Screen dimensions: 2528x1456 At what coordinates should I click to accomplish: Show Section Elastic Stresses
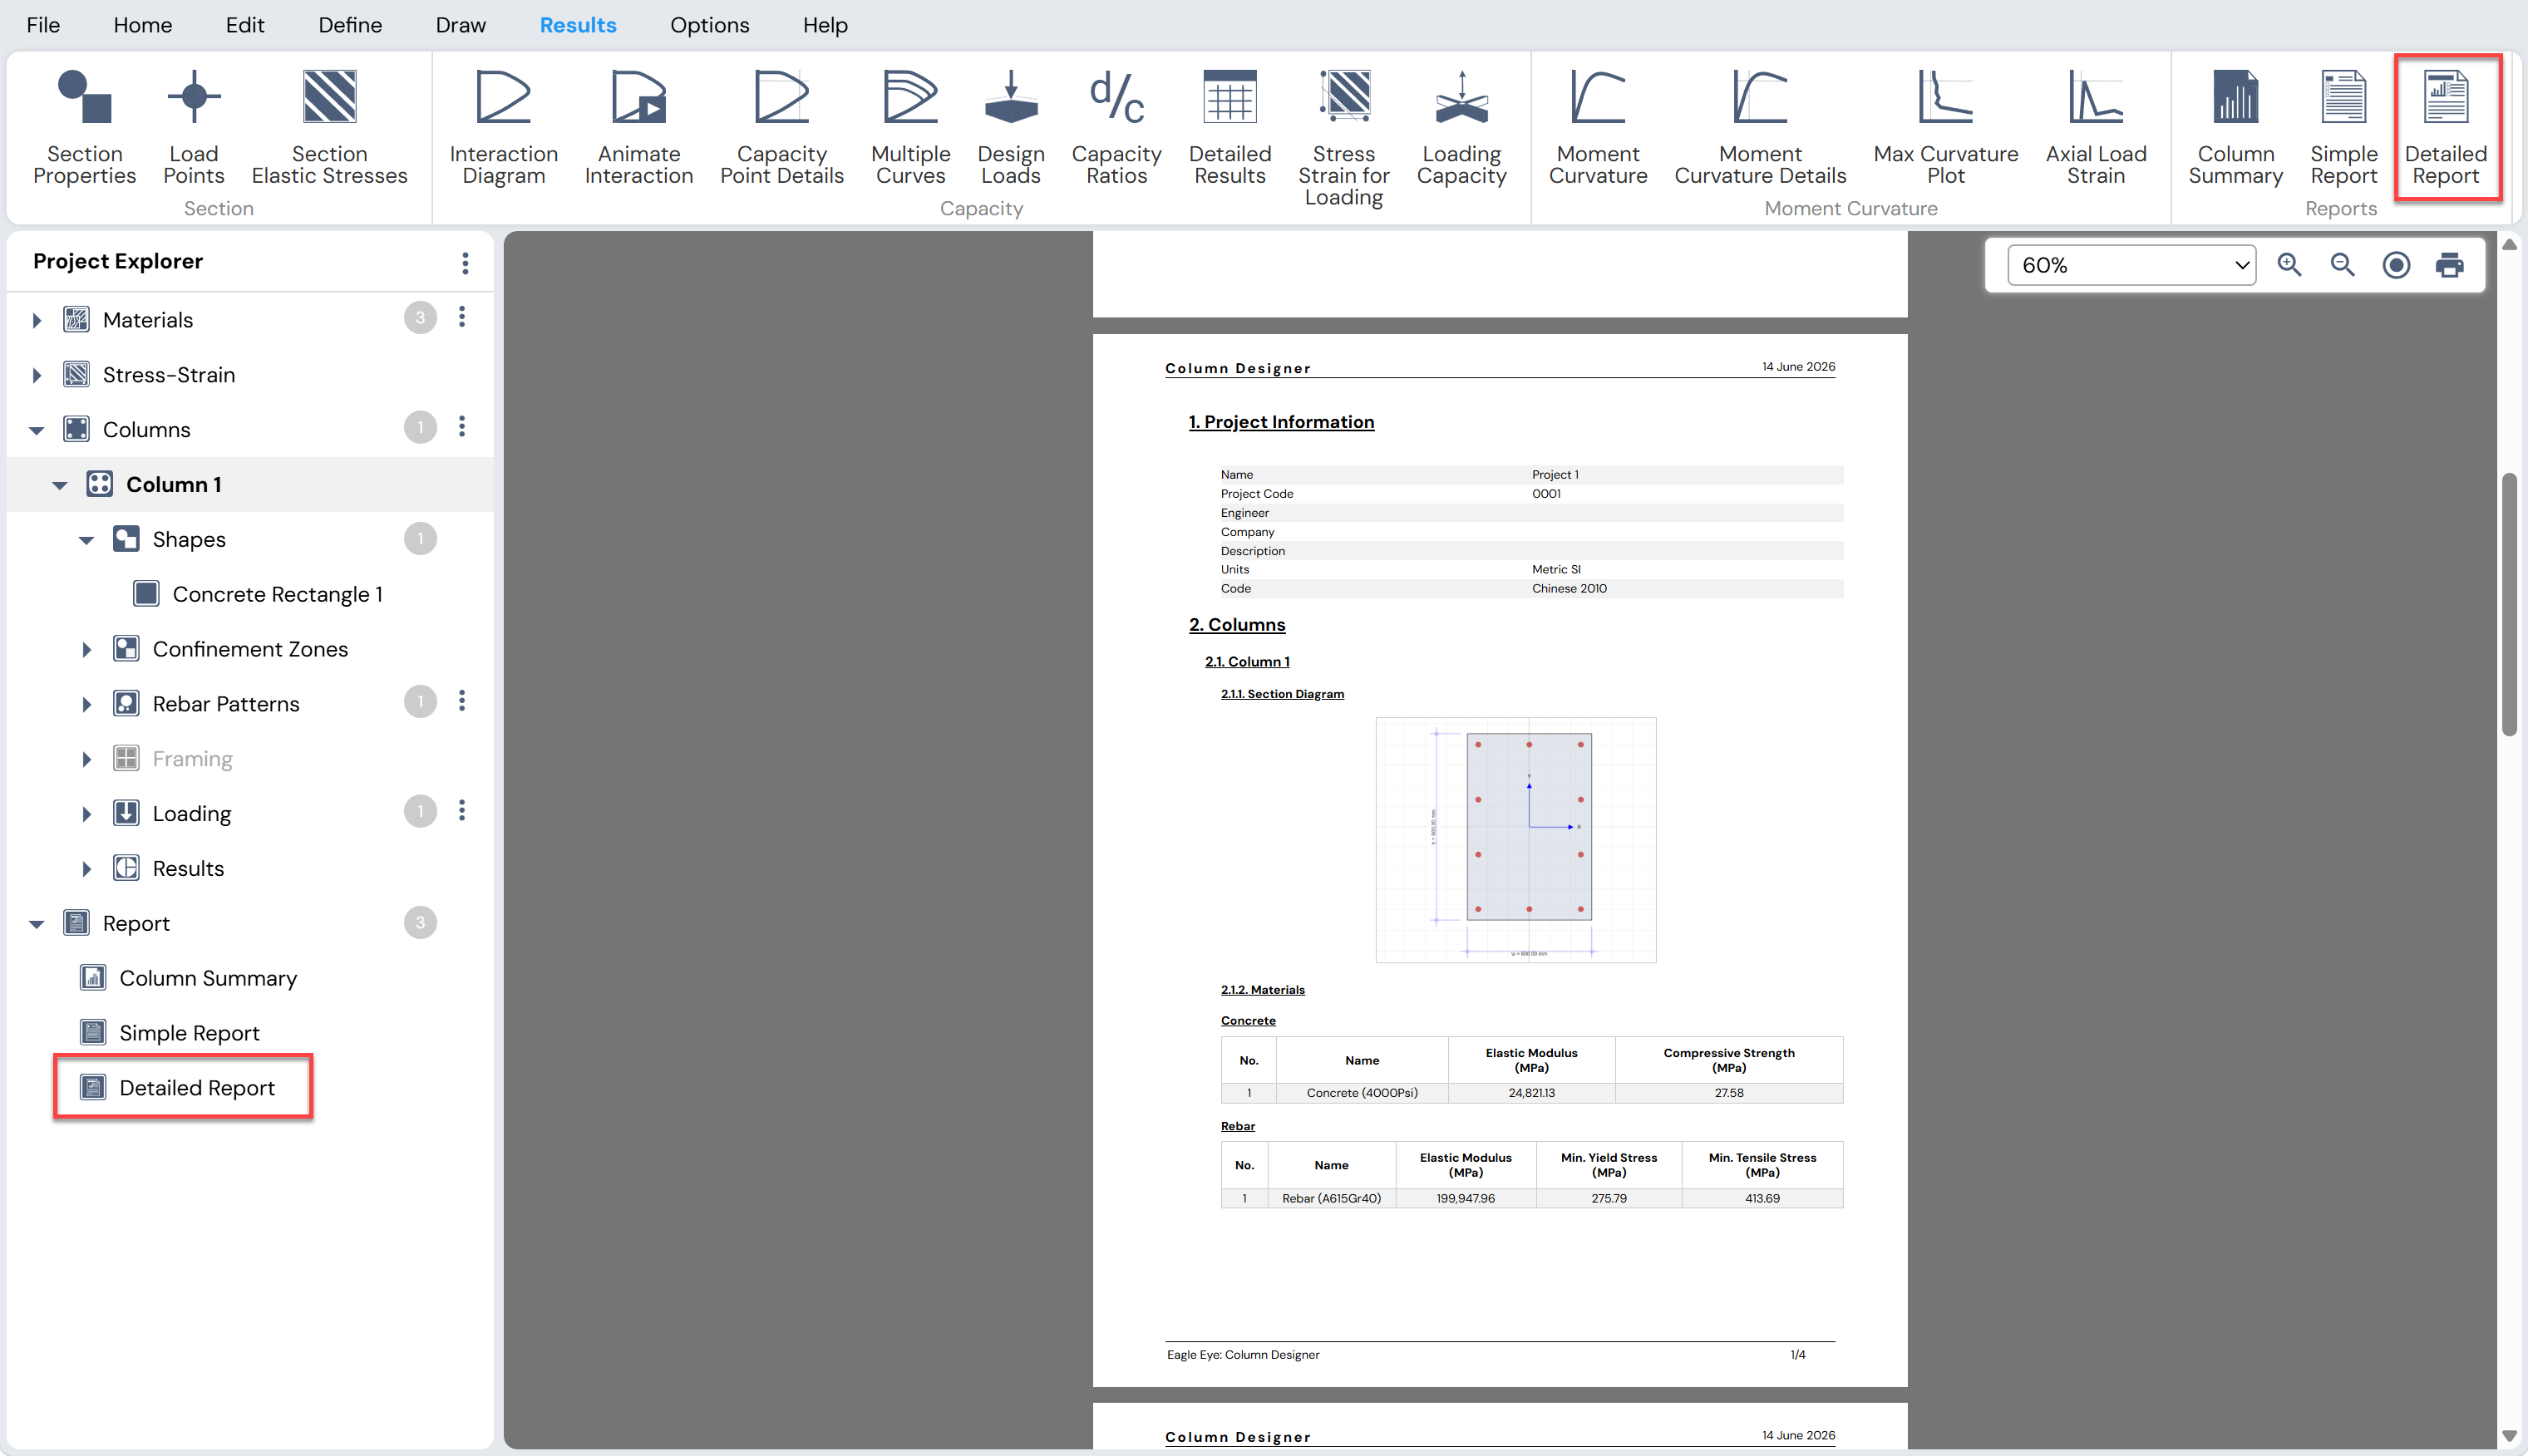coord(329,126)
